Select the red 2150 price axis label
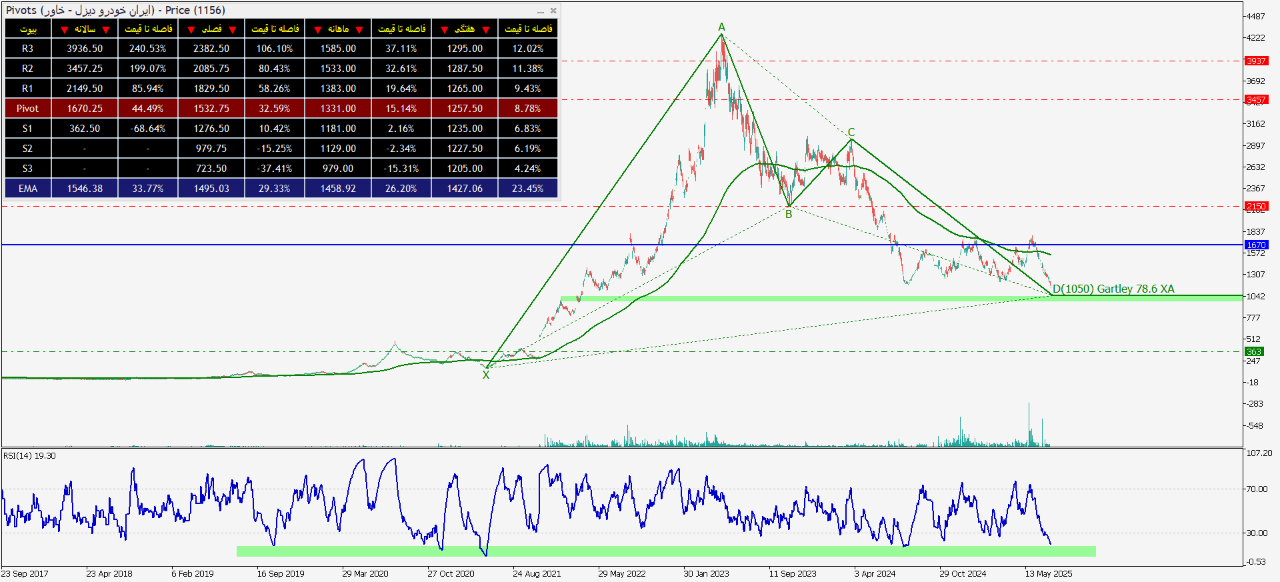Screen dimensions: 1280x582 coord(1256,207)
